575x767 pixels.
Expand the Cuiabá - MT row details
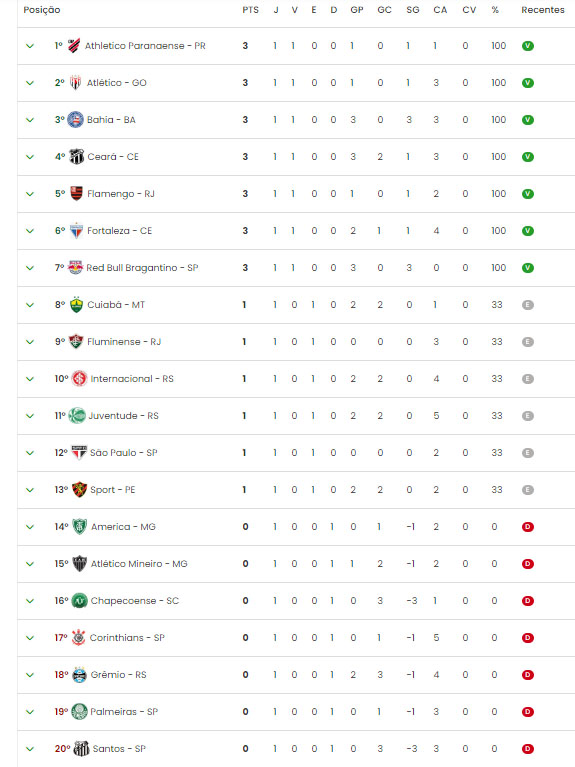coord(30,305)
